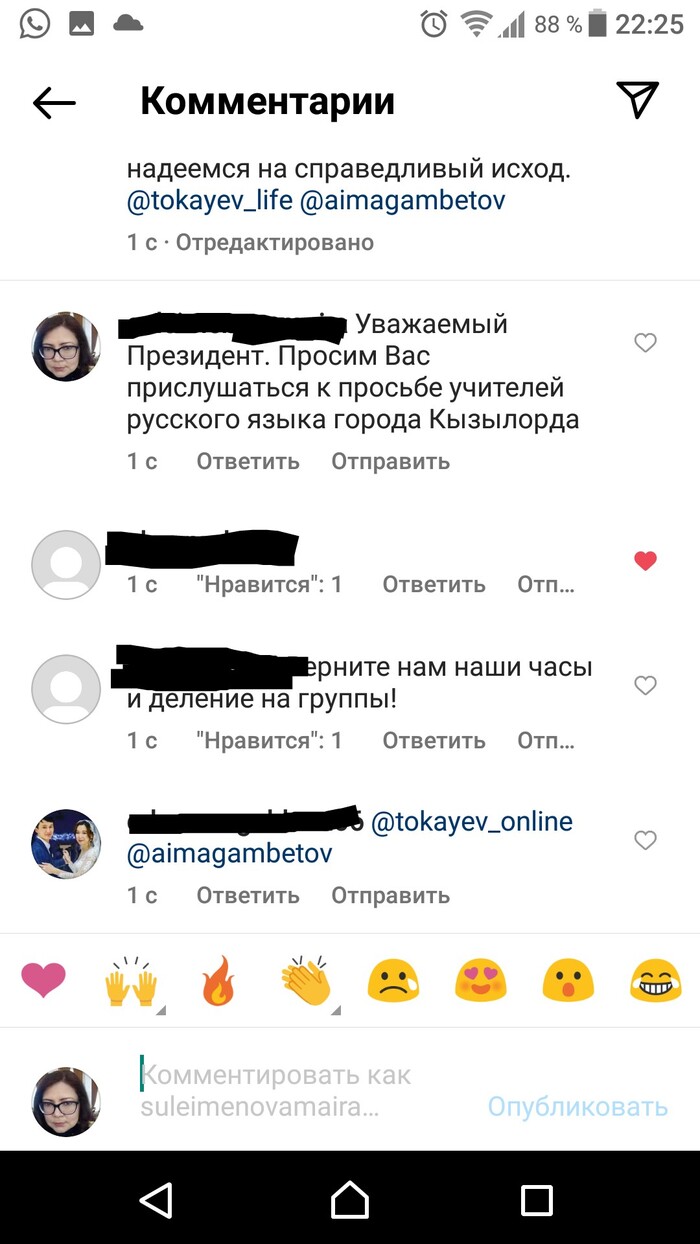Go back using the top-left arrow
The height and width of the screenshot is (1244, 700).
(54, 102)
